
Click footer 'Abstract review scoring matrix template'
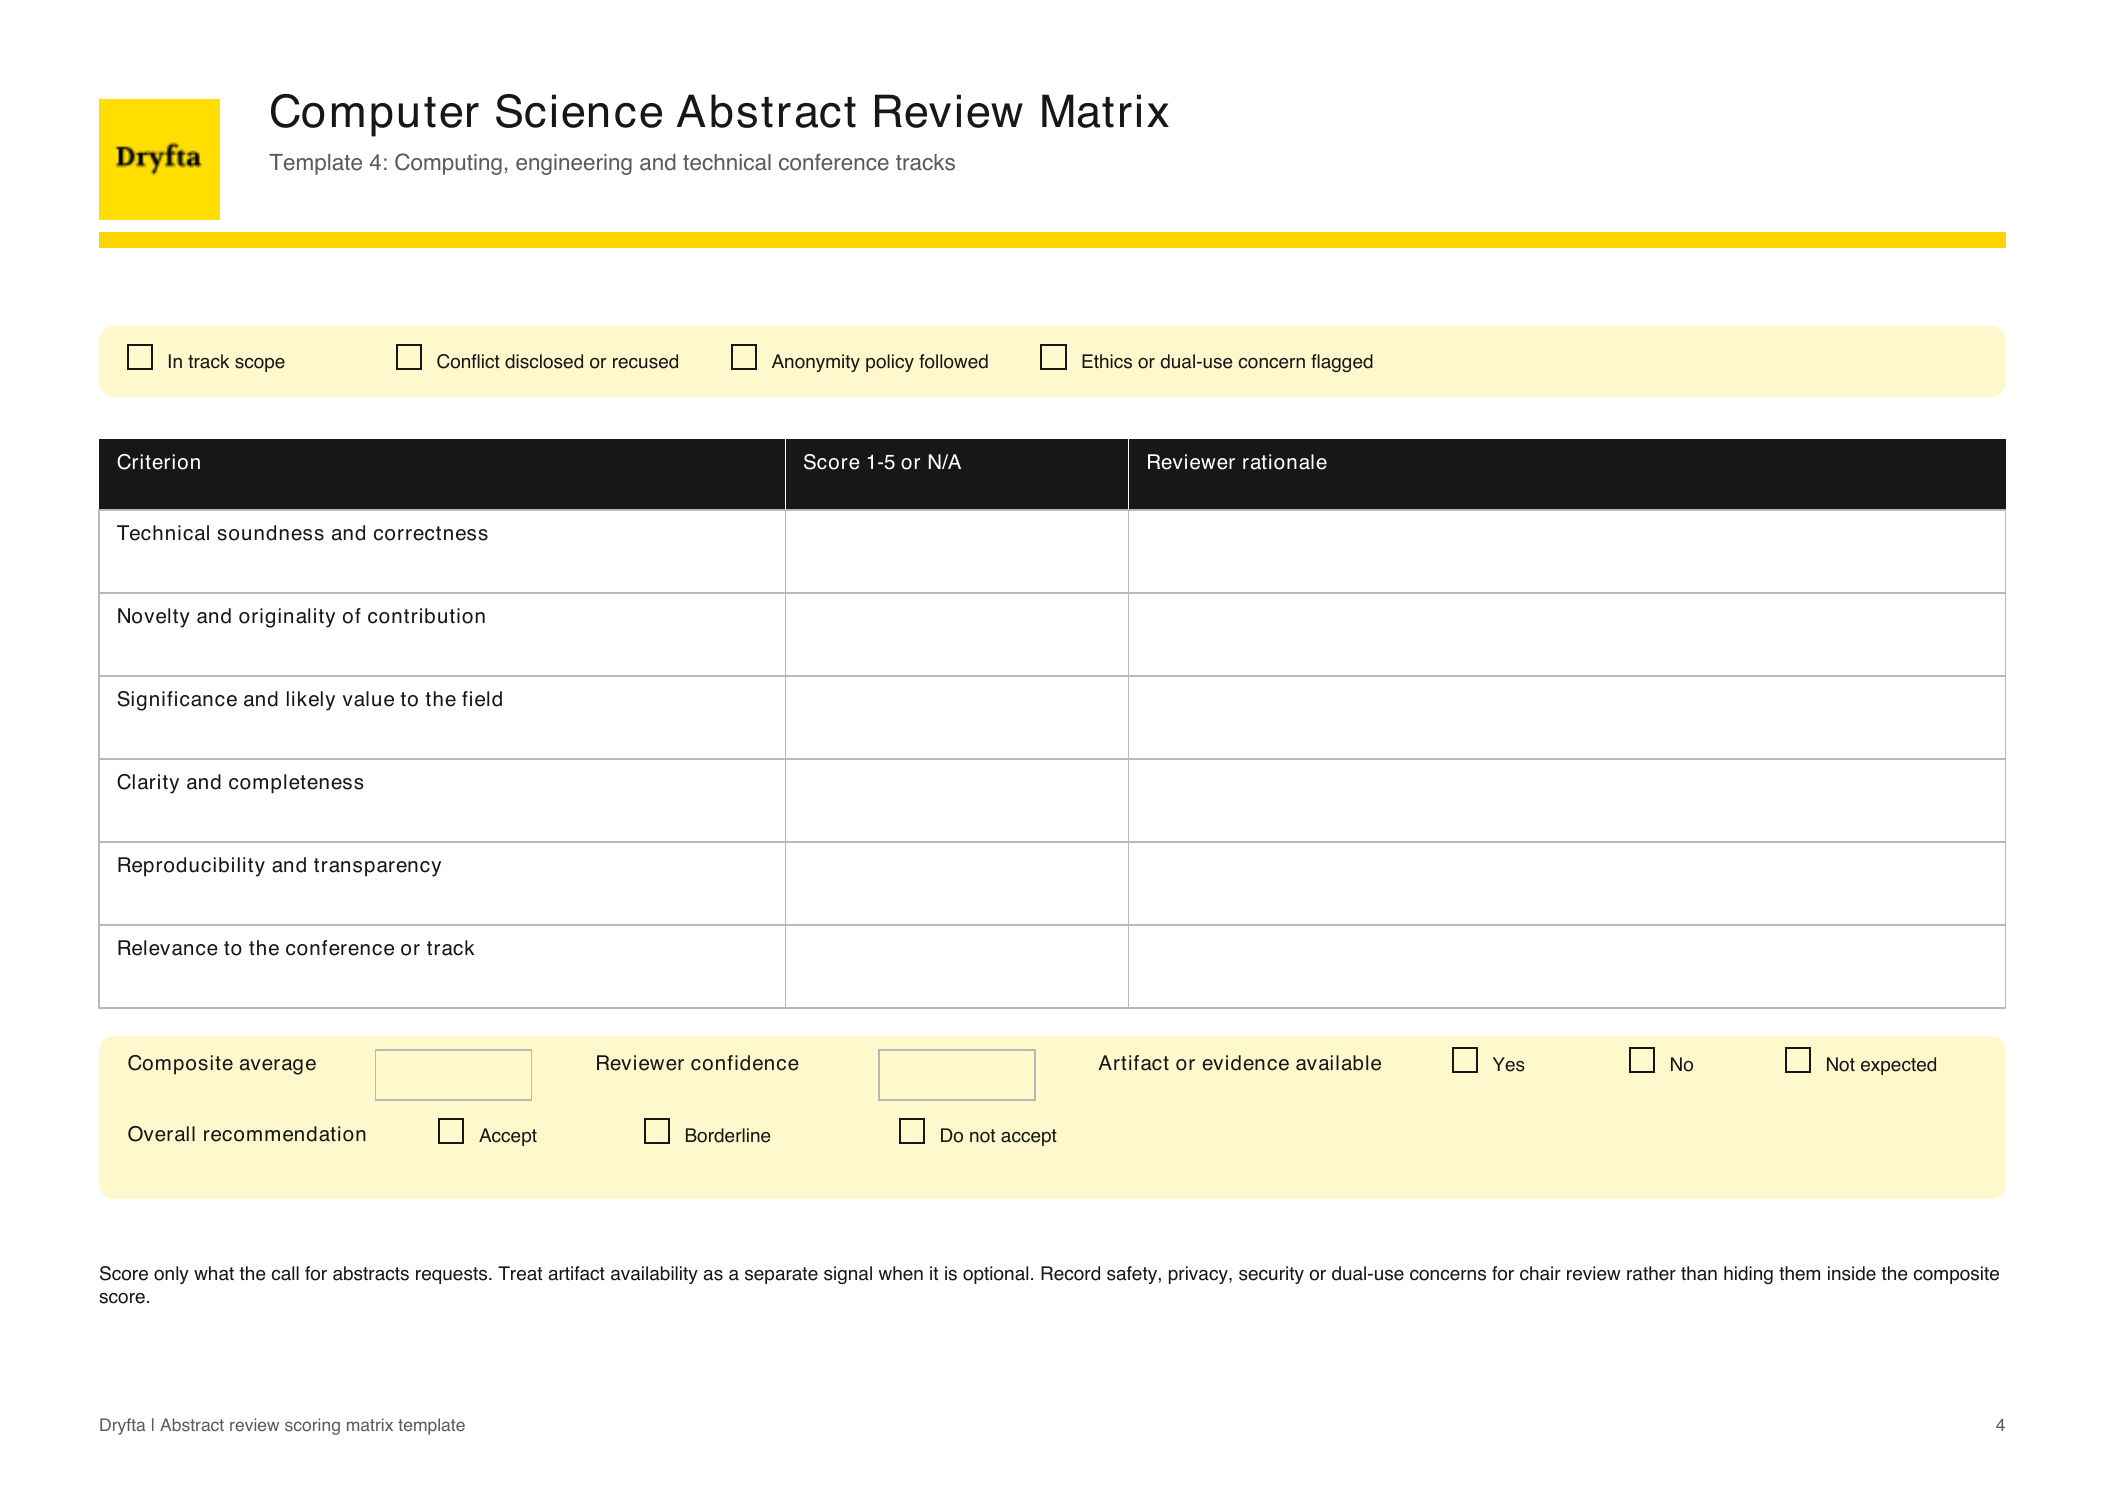tap(312, 1425)
